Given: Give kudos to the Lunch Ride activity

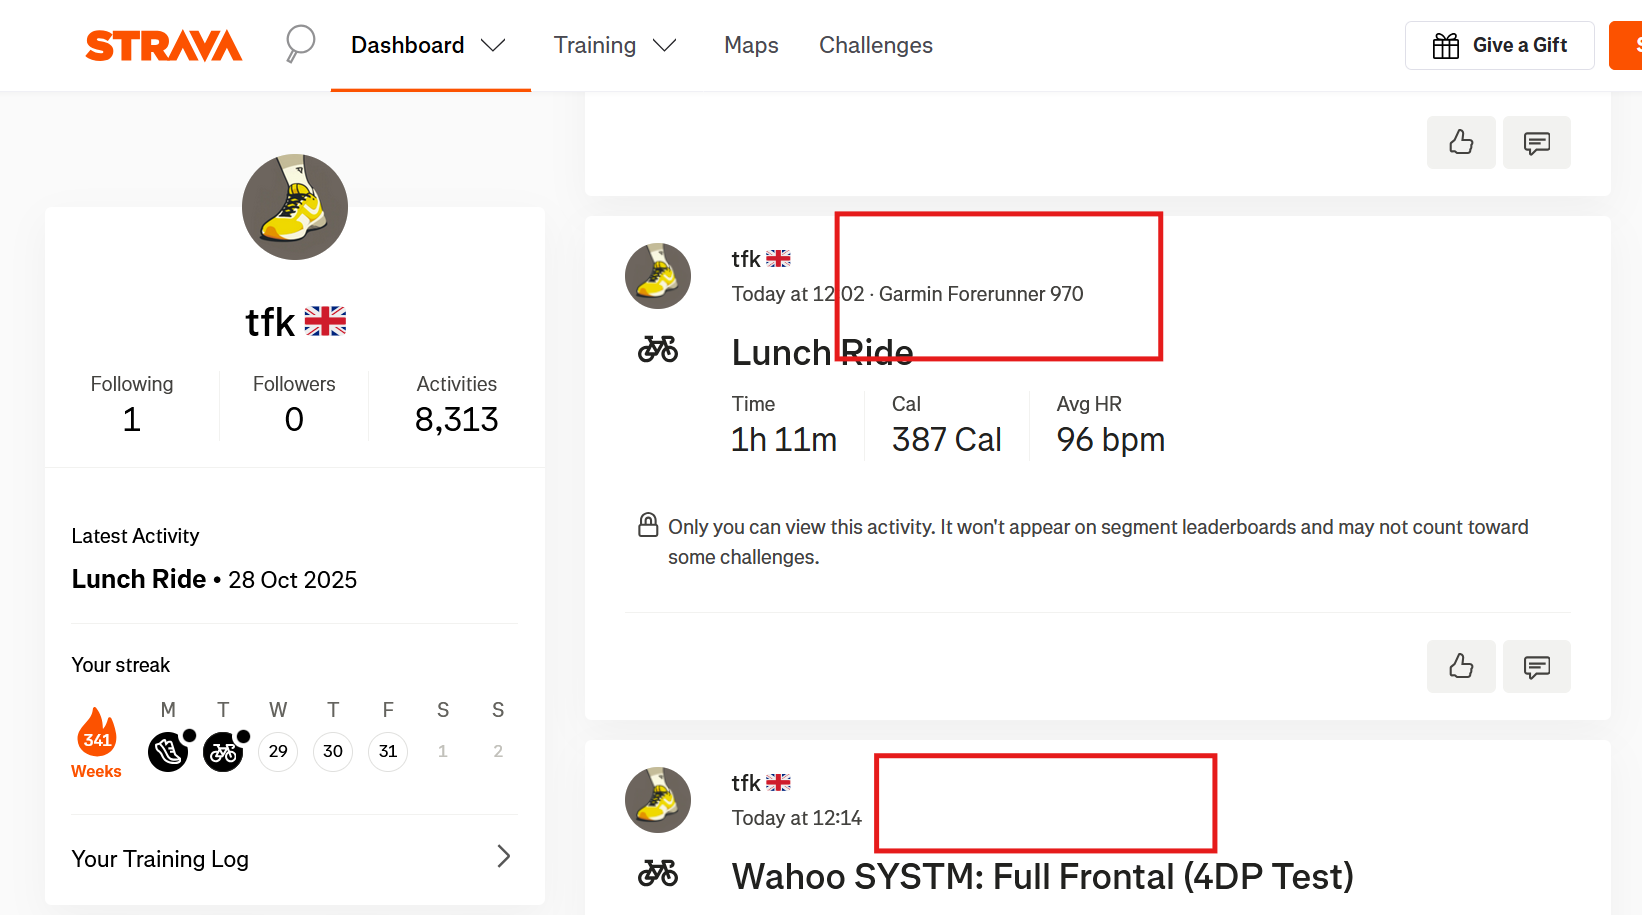Looking at the screenshot, I should [1461, 667].
